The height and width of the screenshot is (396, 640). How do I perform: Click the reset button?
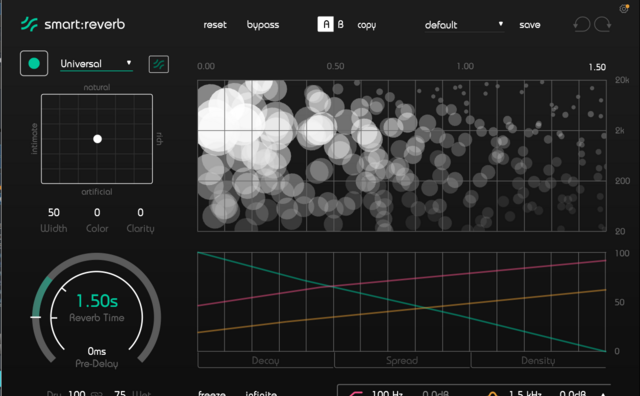pos(215,25)
